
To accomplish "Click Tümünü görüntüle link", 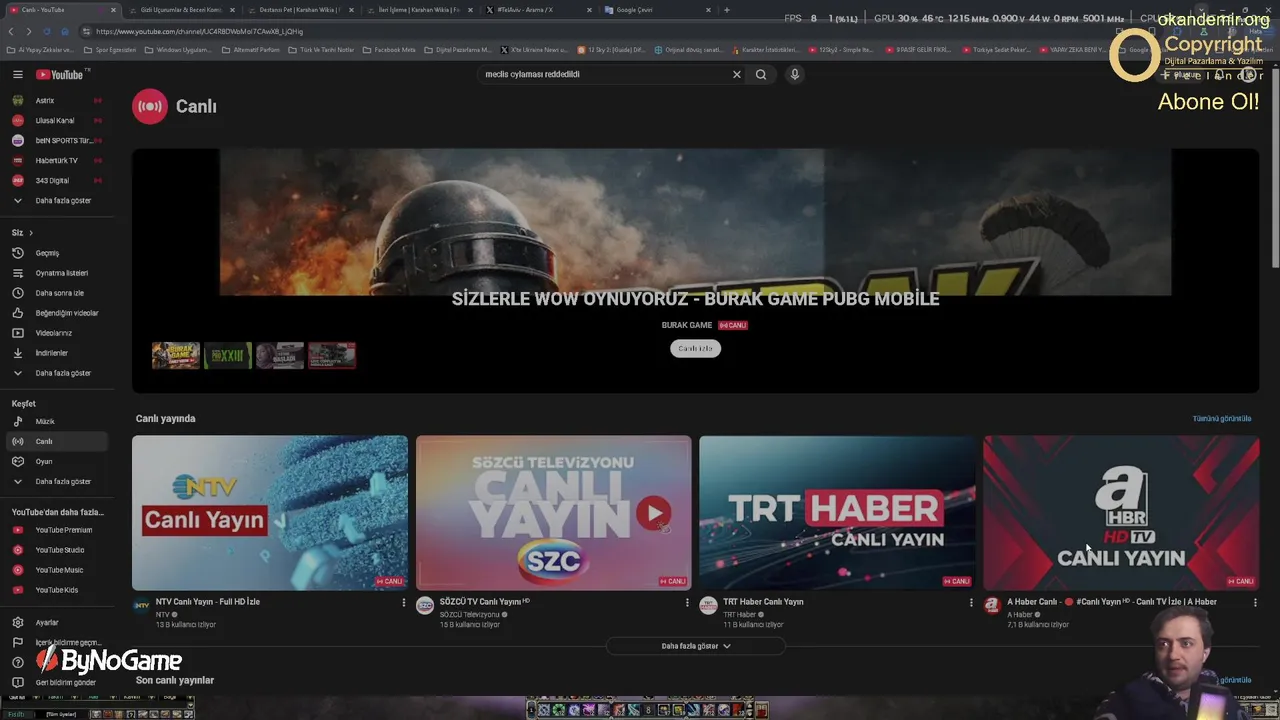I will [1222, 419].
